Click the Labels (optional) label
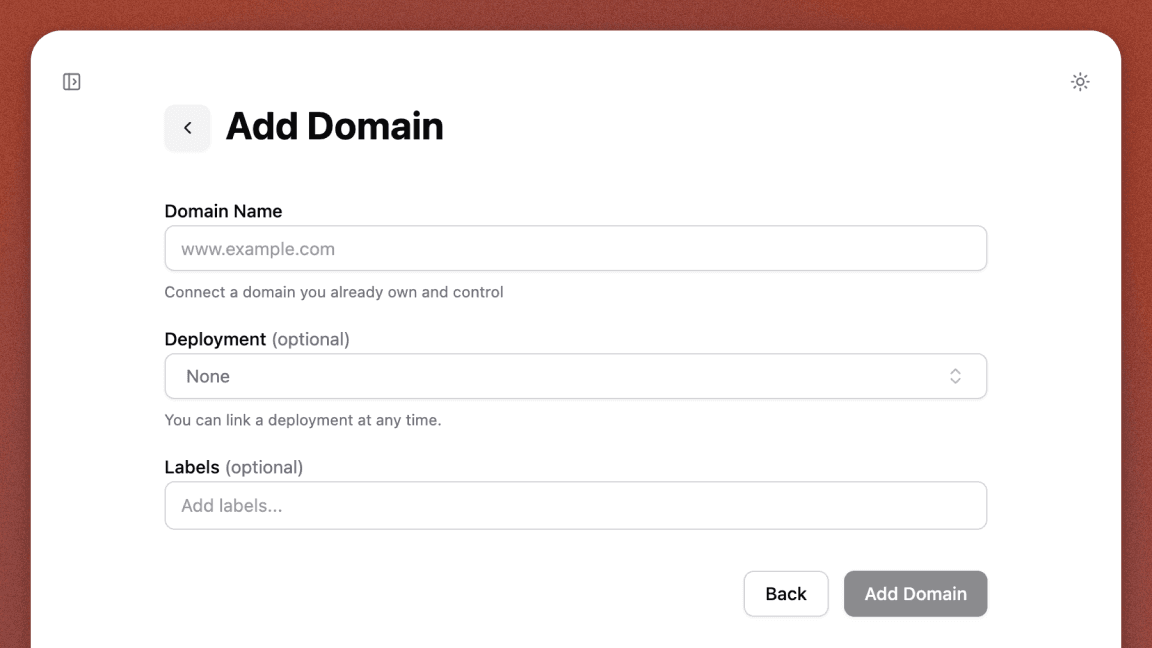Image resolution: width=1152 pixels, height=648 pixels. [234, 467]
